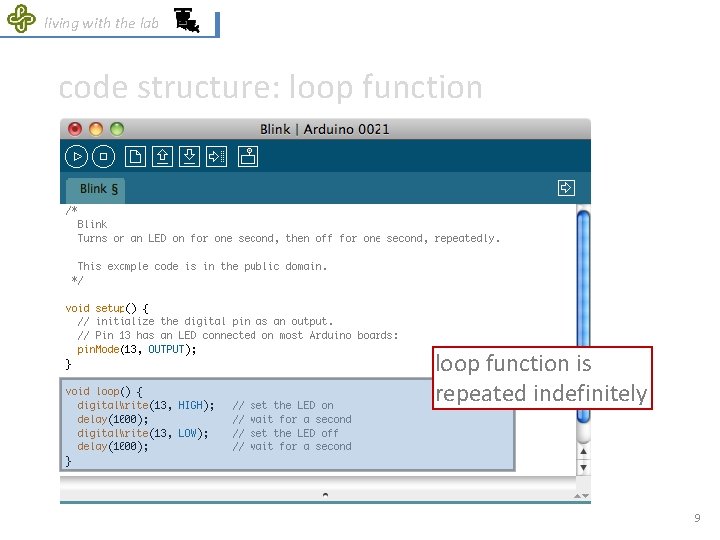The width and height of the screenshot is (720, 540).
Task: Click the green knot logo icon
Action: click(x=21, y=18)
